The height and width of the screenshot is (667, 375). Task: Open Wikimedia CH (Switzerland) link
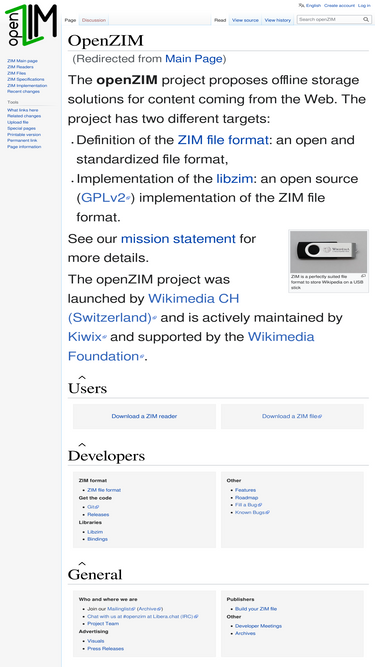coord(153,308)
